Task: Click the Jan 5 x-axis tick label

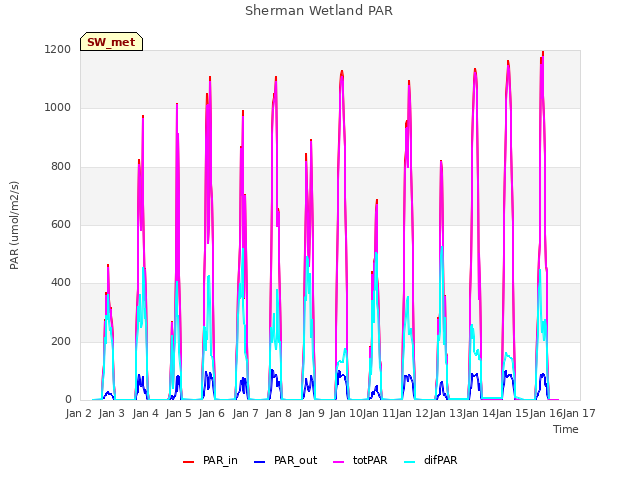Action: pos(178,413)
